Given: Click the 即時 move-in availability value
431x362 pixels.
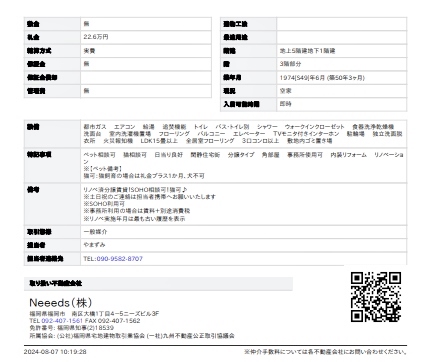Looking at the screenshot, I should tap(286, 104).
